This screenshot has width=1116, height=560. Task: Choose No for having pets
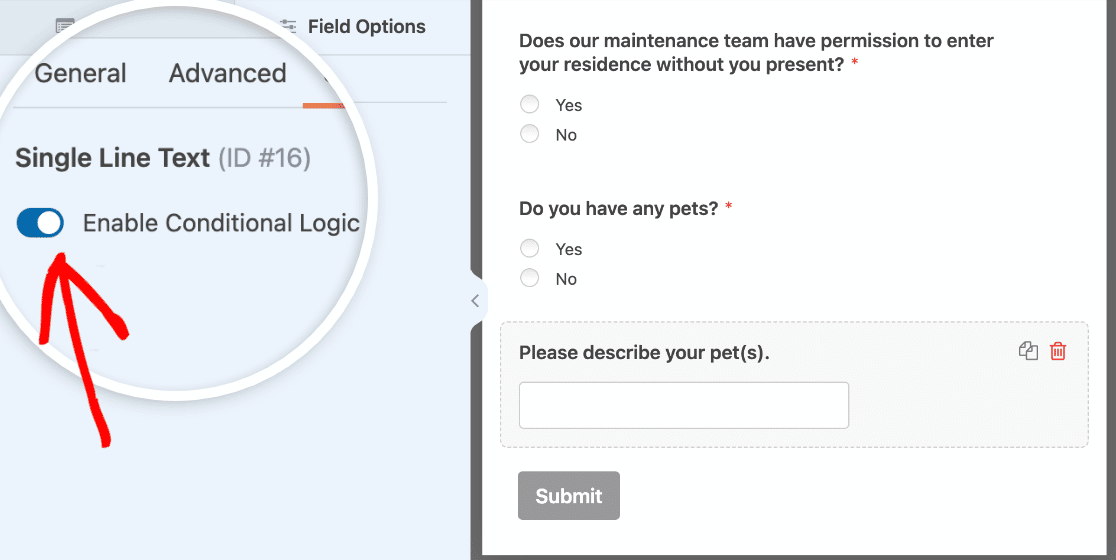(530, 278)
